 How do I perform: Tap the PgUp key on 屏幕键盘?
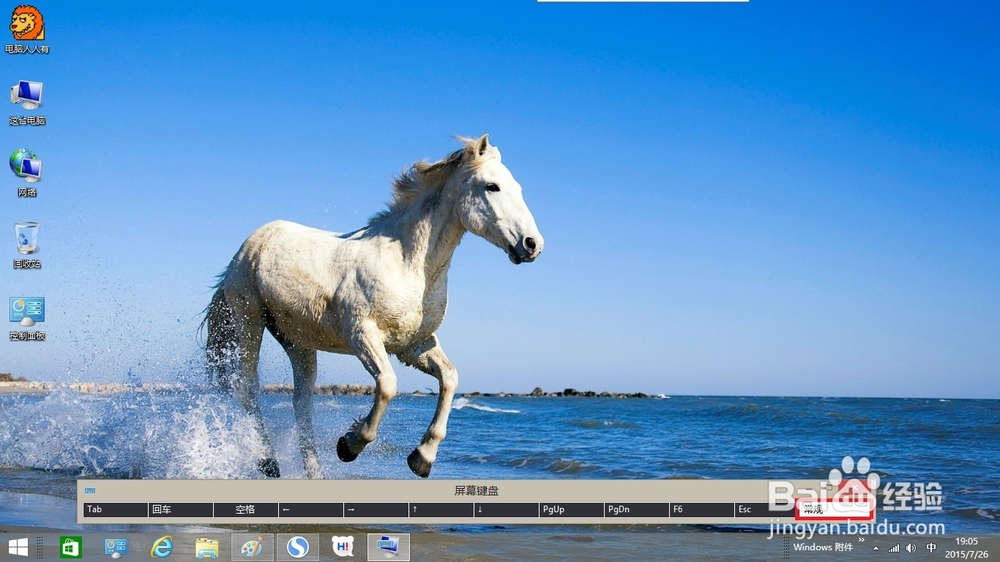(571, 510)
